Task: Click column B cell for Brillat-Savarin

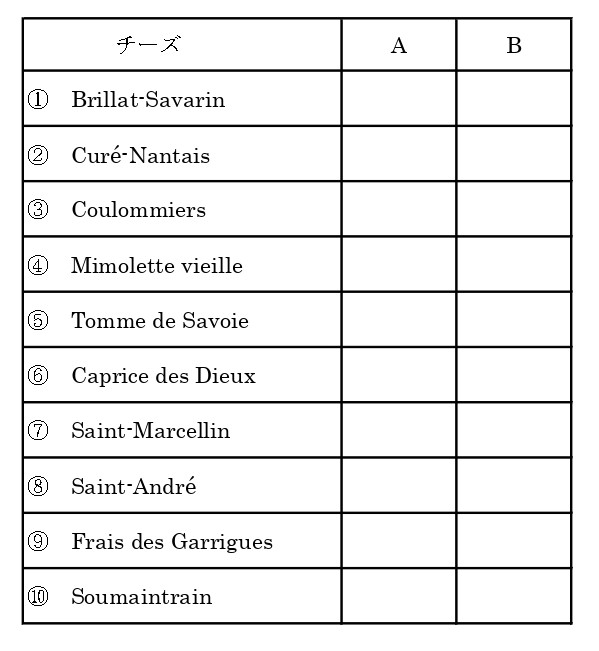Action: pyautogui.click(x=514, y=98)
